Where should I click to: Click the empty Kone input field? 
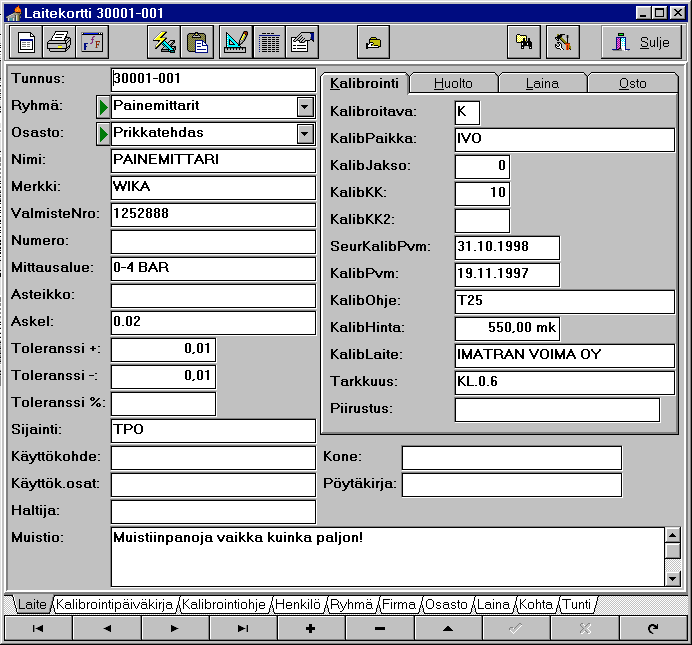coord(512,458)
